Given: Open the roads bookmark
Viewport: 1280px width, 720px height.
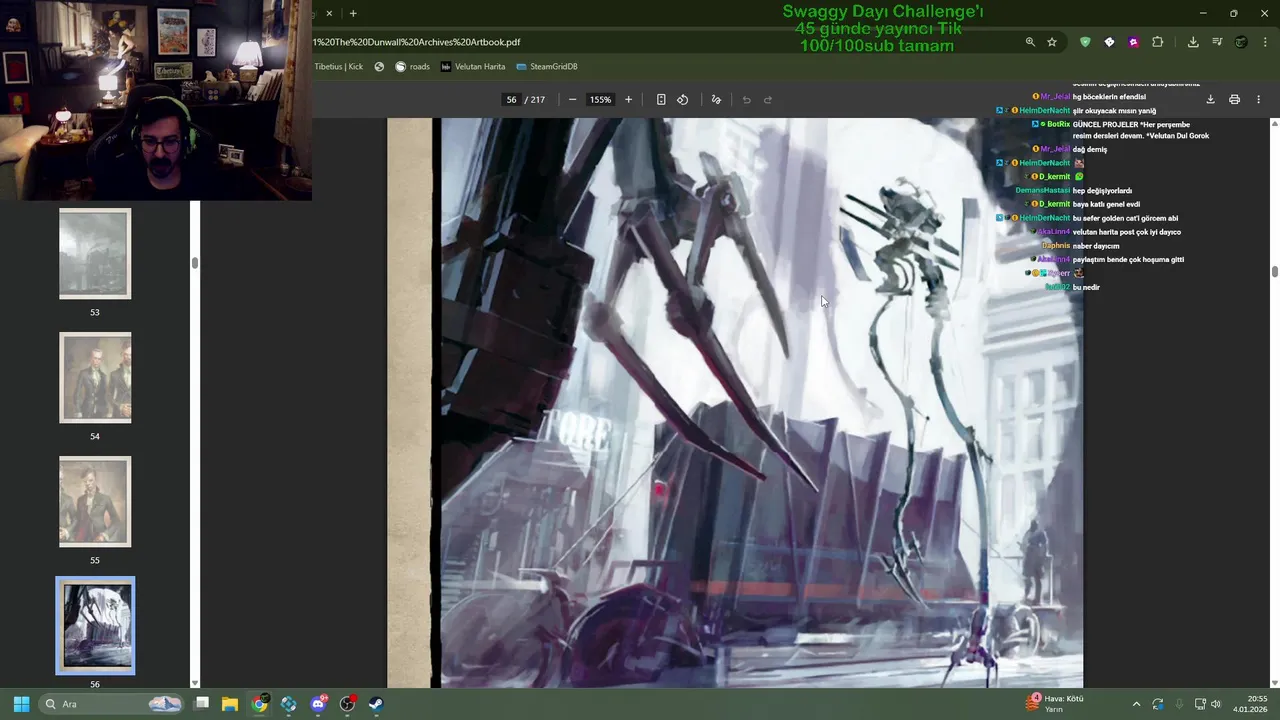Looking at the screenshot, I should [x=412, y=66].
